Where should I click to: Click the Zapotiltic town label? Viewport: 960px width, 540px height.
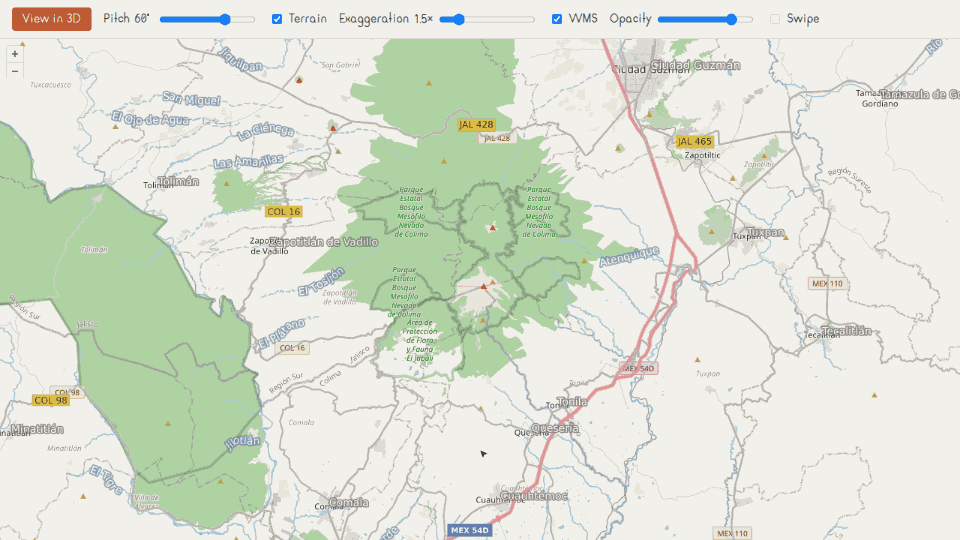tap(702, 155)
